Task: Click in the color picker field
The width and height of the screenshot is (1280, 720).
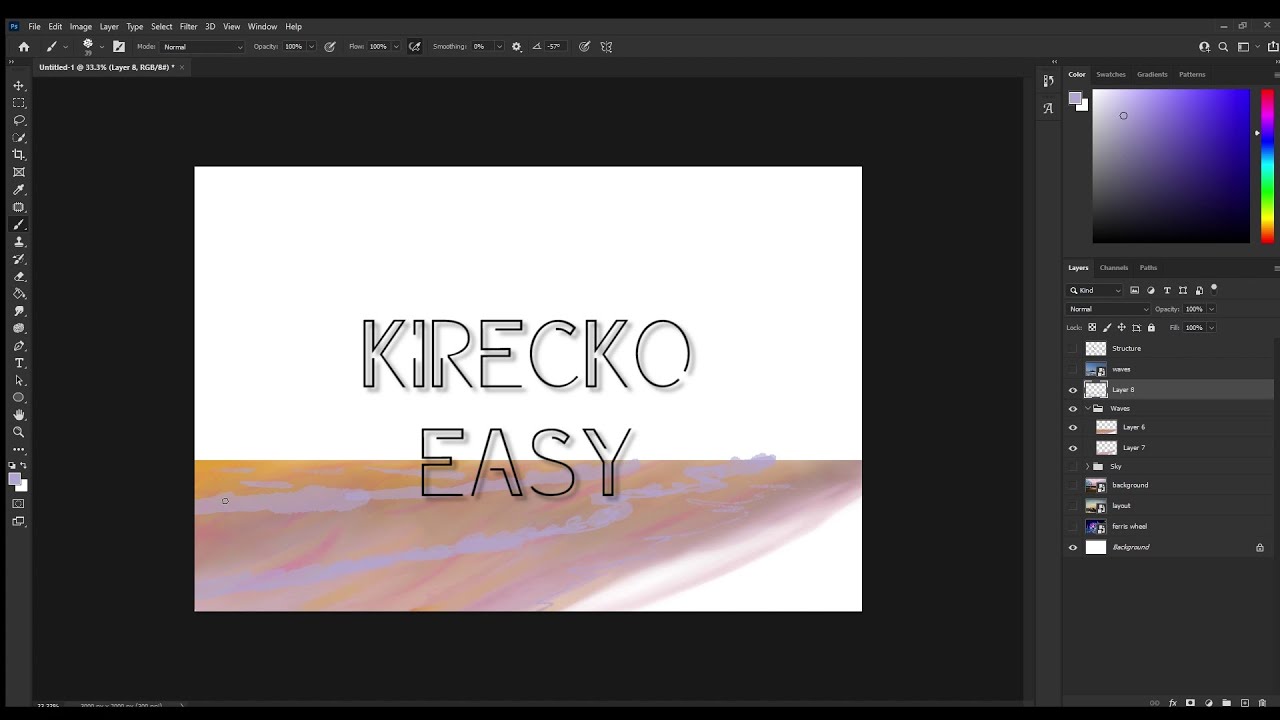Action: click(1171, 166)
